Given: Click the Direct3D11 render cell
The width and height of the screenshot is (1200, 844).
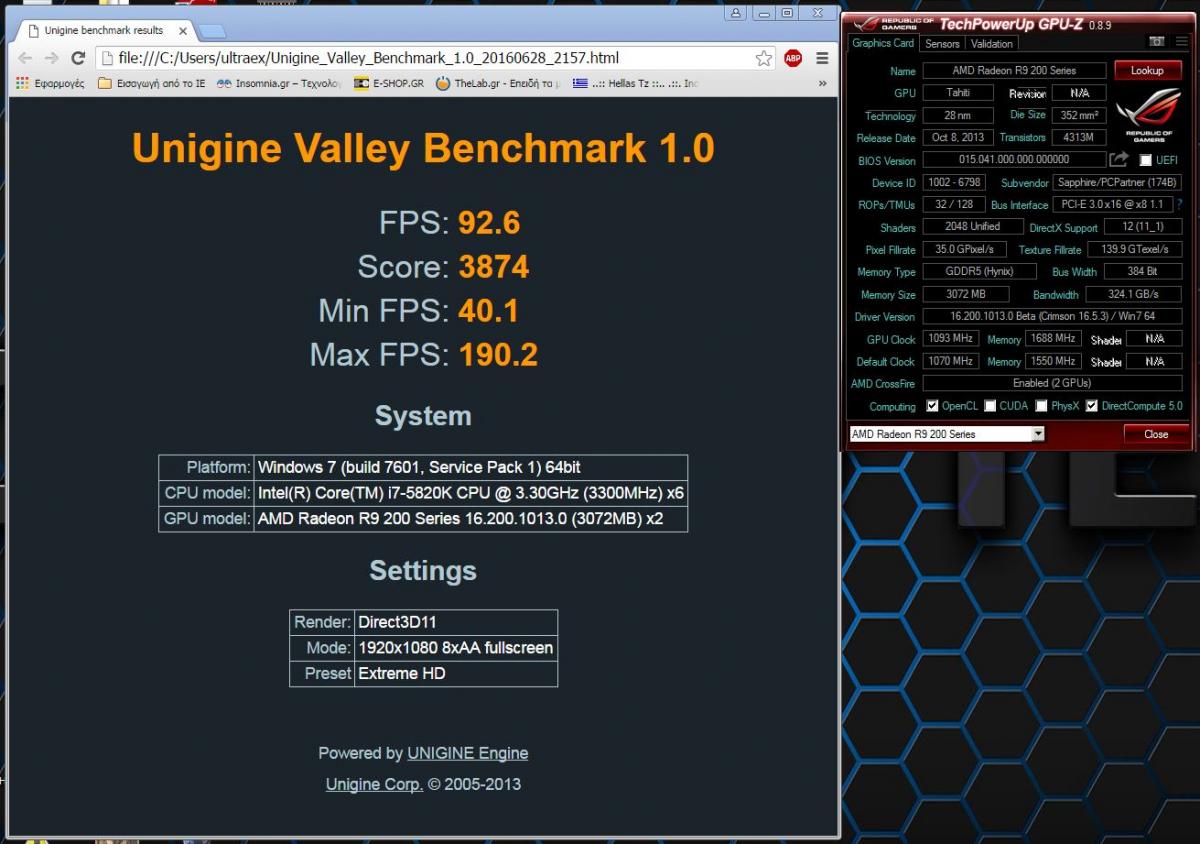Looking at the screenshot, I should click(x=456, y=622).
